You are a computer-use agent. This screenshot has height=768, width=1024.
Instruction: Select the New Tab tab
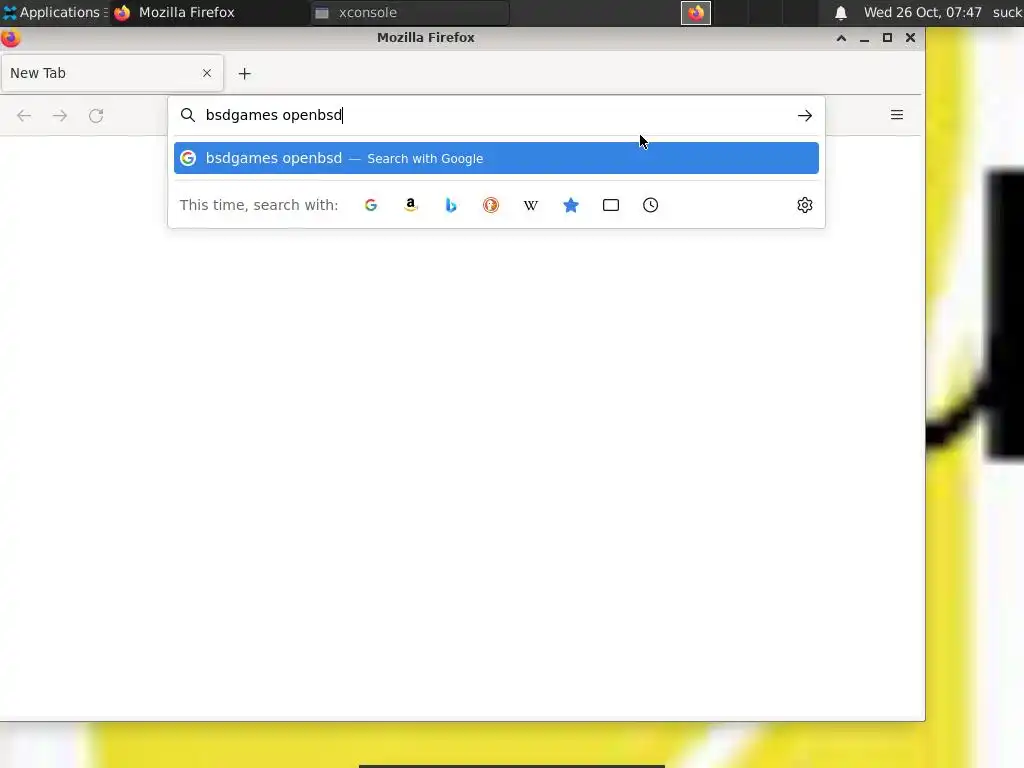point(112,73)
